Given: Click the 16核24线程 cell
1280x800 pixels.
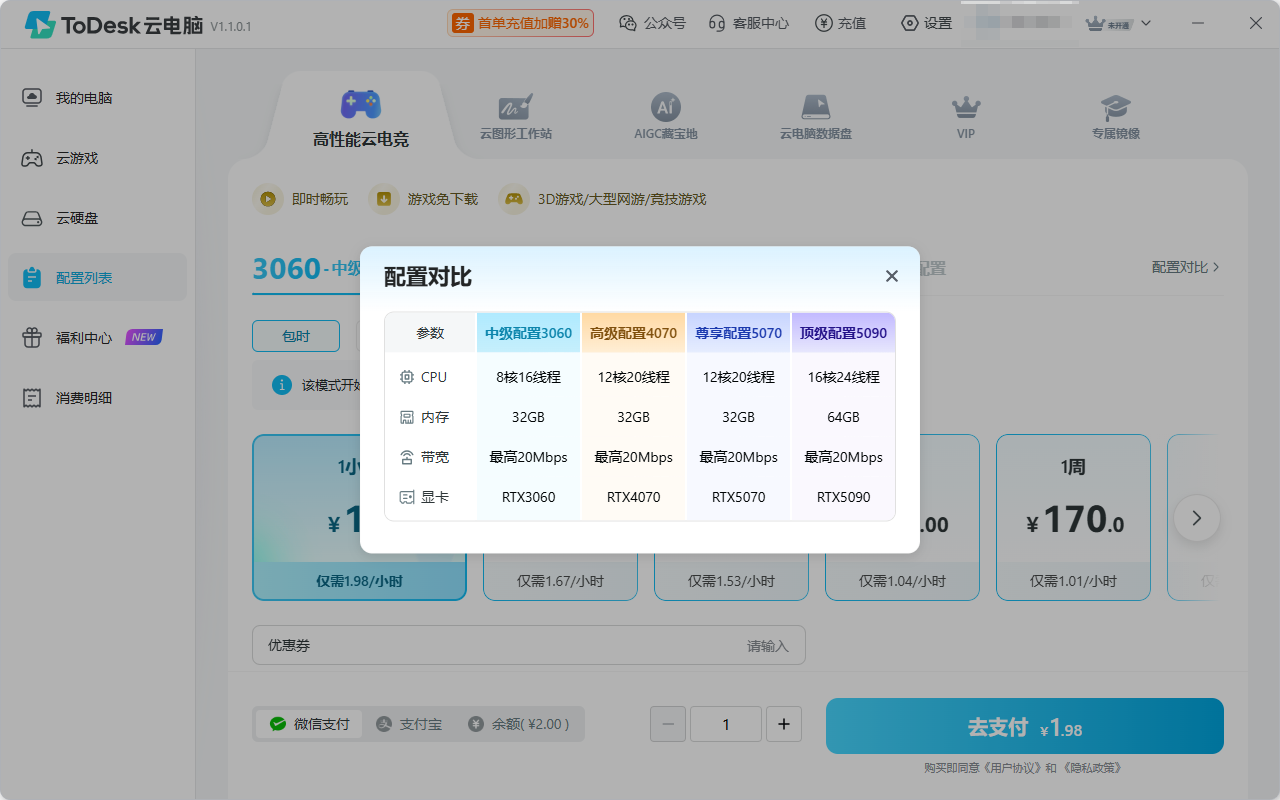Looking at the screenshot, I should [844, 377].
